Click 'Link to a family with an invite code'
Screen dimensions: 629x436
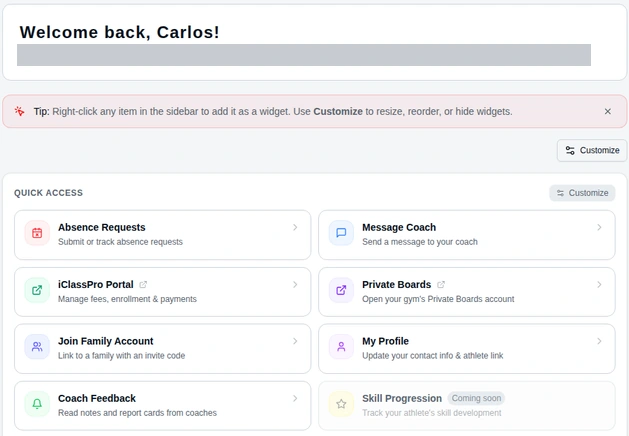click(122, 356)
